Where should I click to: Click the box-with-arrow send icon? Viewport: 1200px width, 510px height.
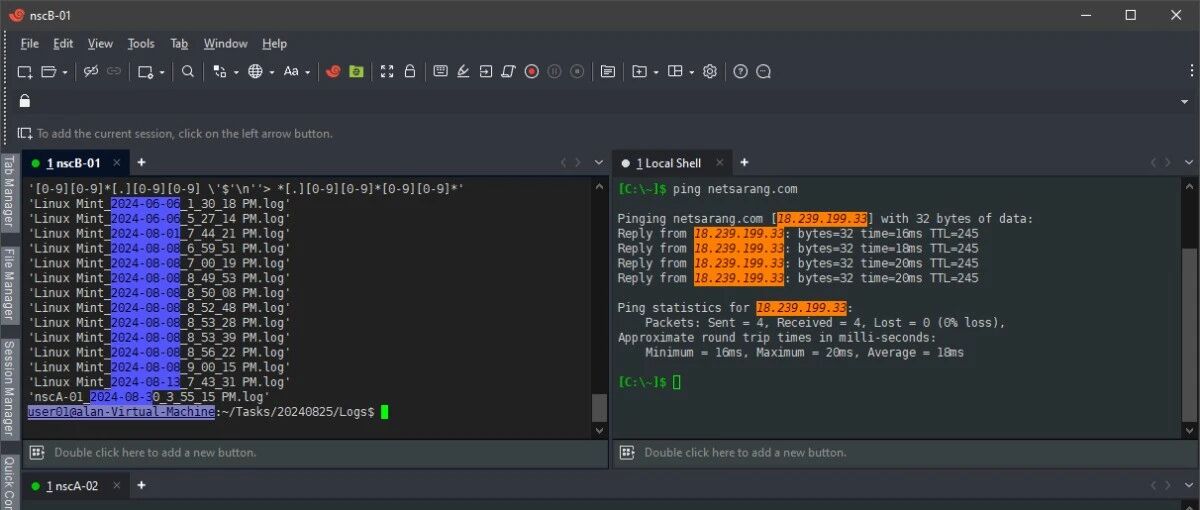tap(486, 72)
